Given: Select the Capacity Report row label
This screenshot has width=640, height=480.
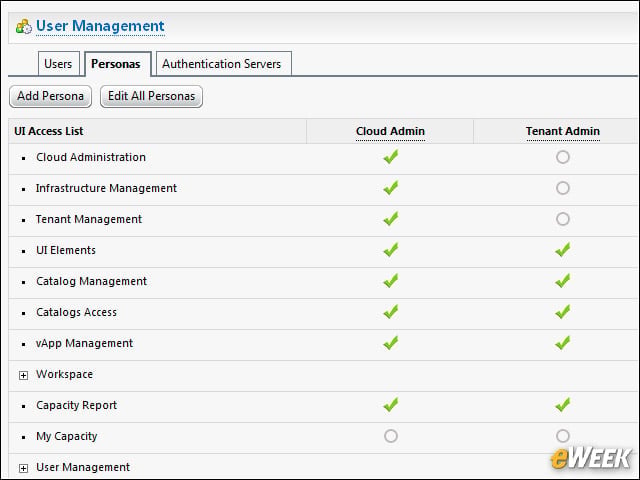Looking at the screenshot, I should (76, 405).
